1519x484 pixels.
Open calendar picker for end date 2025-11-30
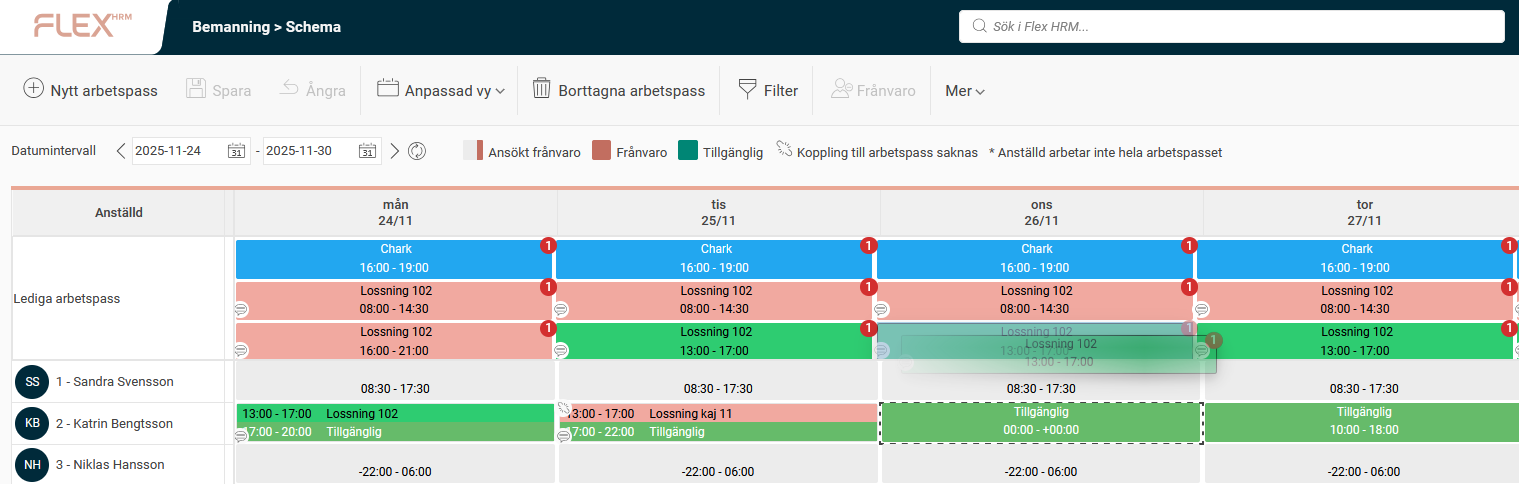[367, 151]
